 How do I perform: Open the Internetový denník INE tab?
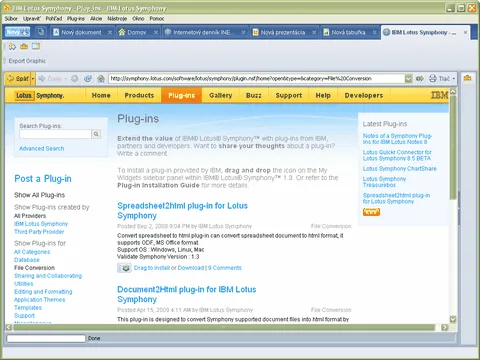pyautogui.click(x=201, y=32)
